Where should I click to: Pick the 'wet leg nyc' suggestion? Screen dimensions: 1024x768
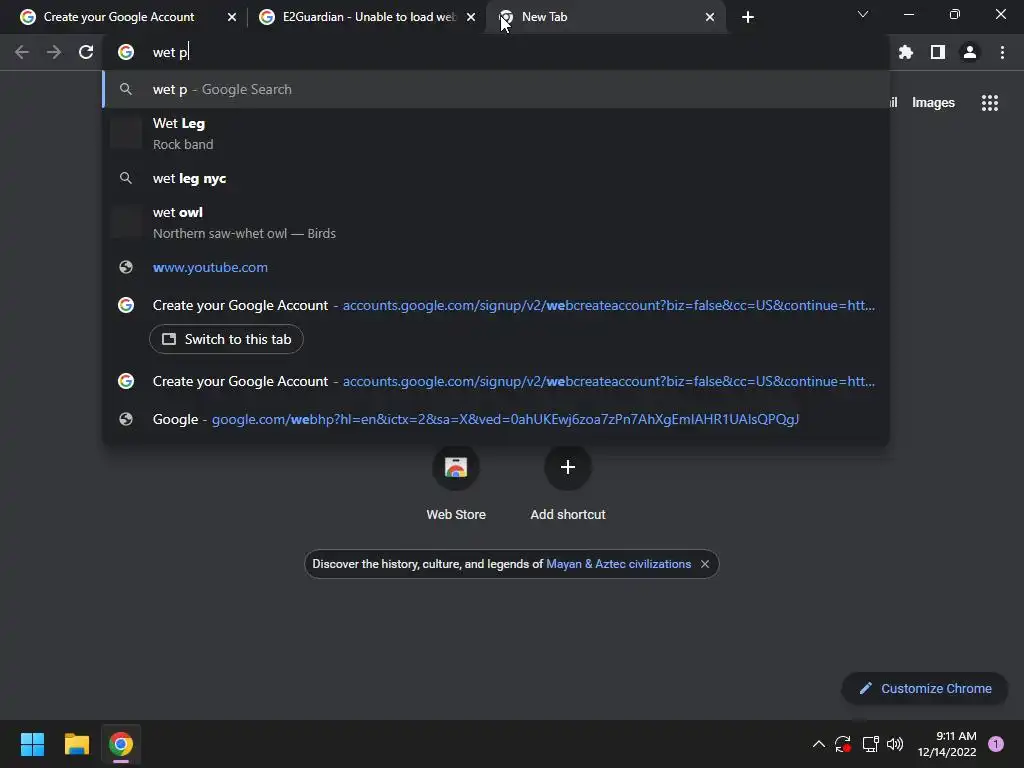[496, 178]
